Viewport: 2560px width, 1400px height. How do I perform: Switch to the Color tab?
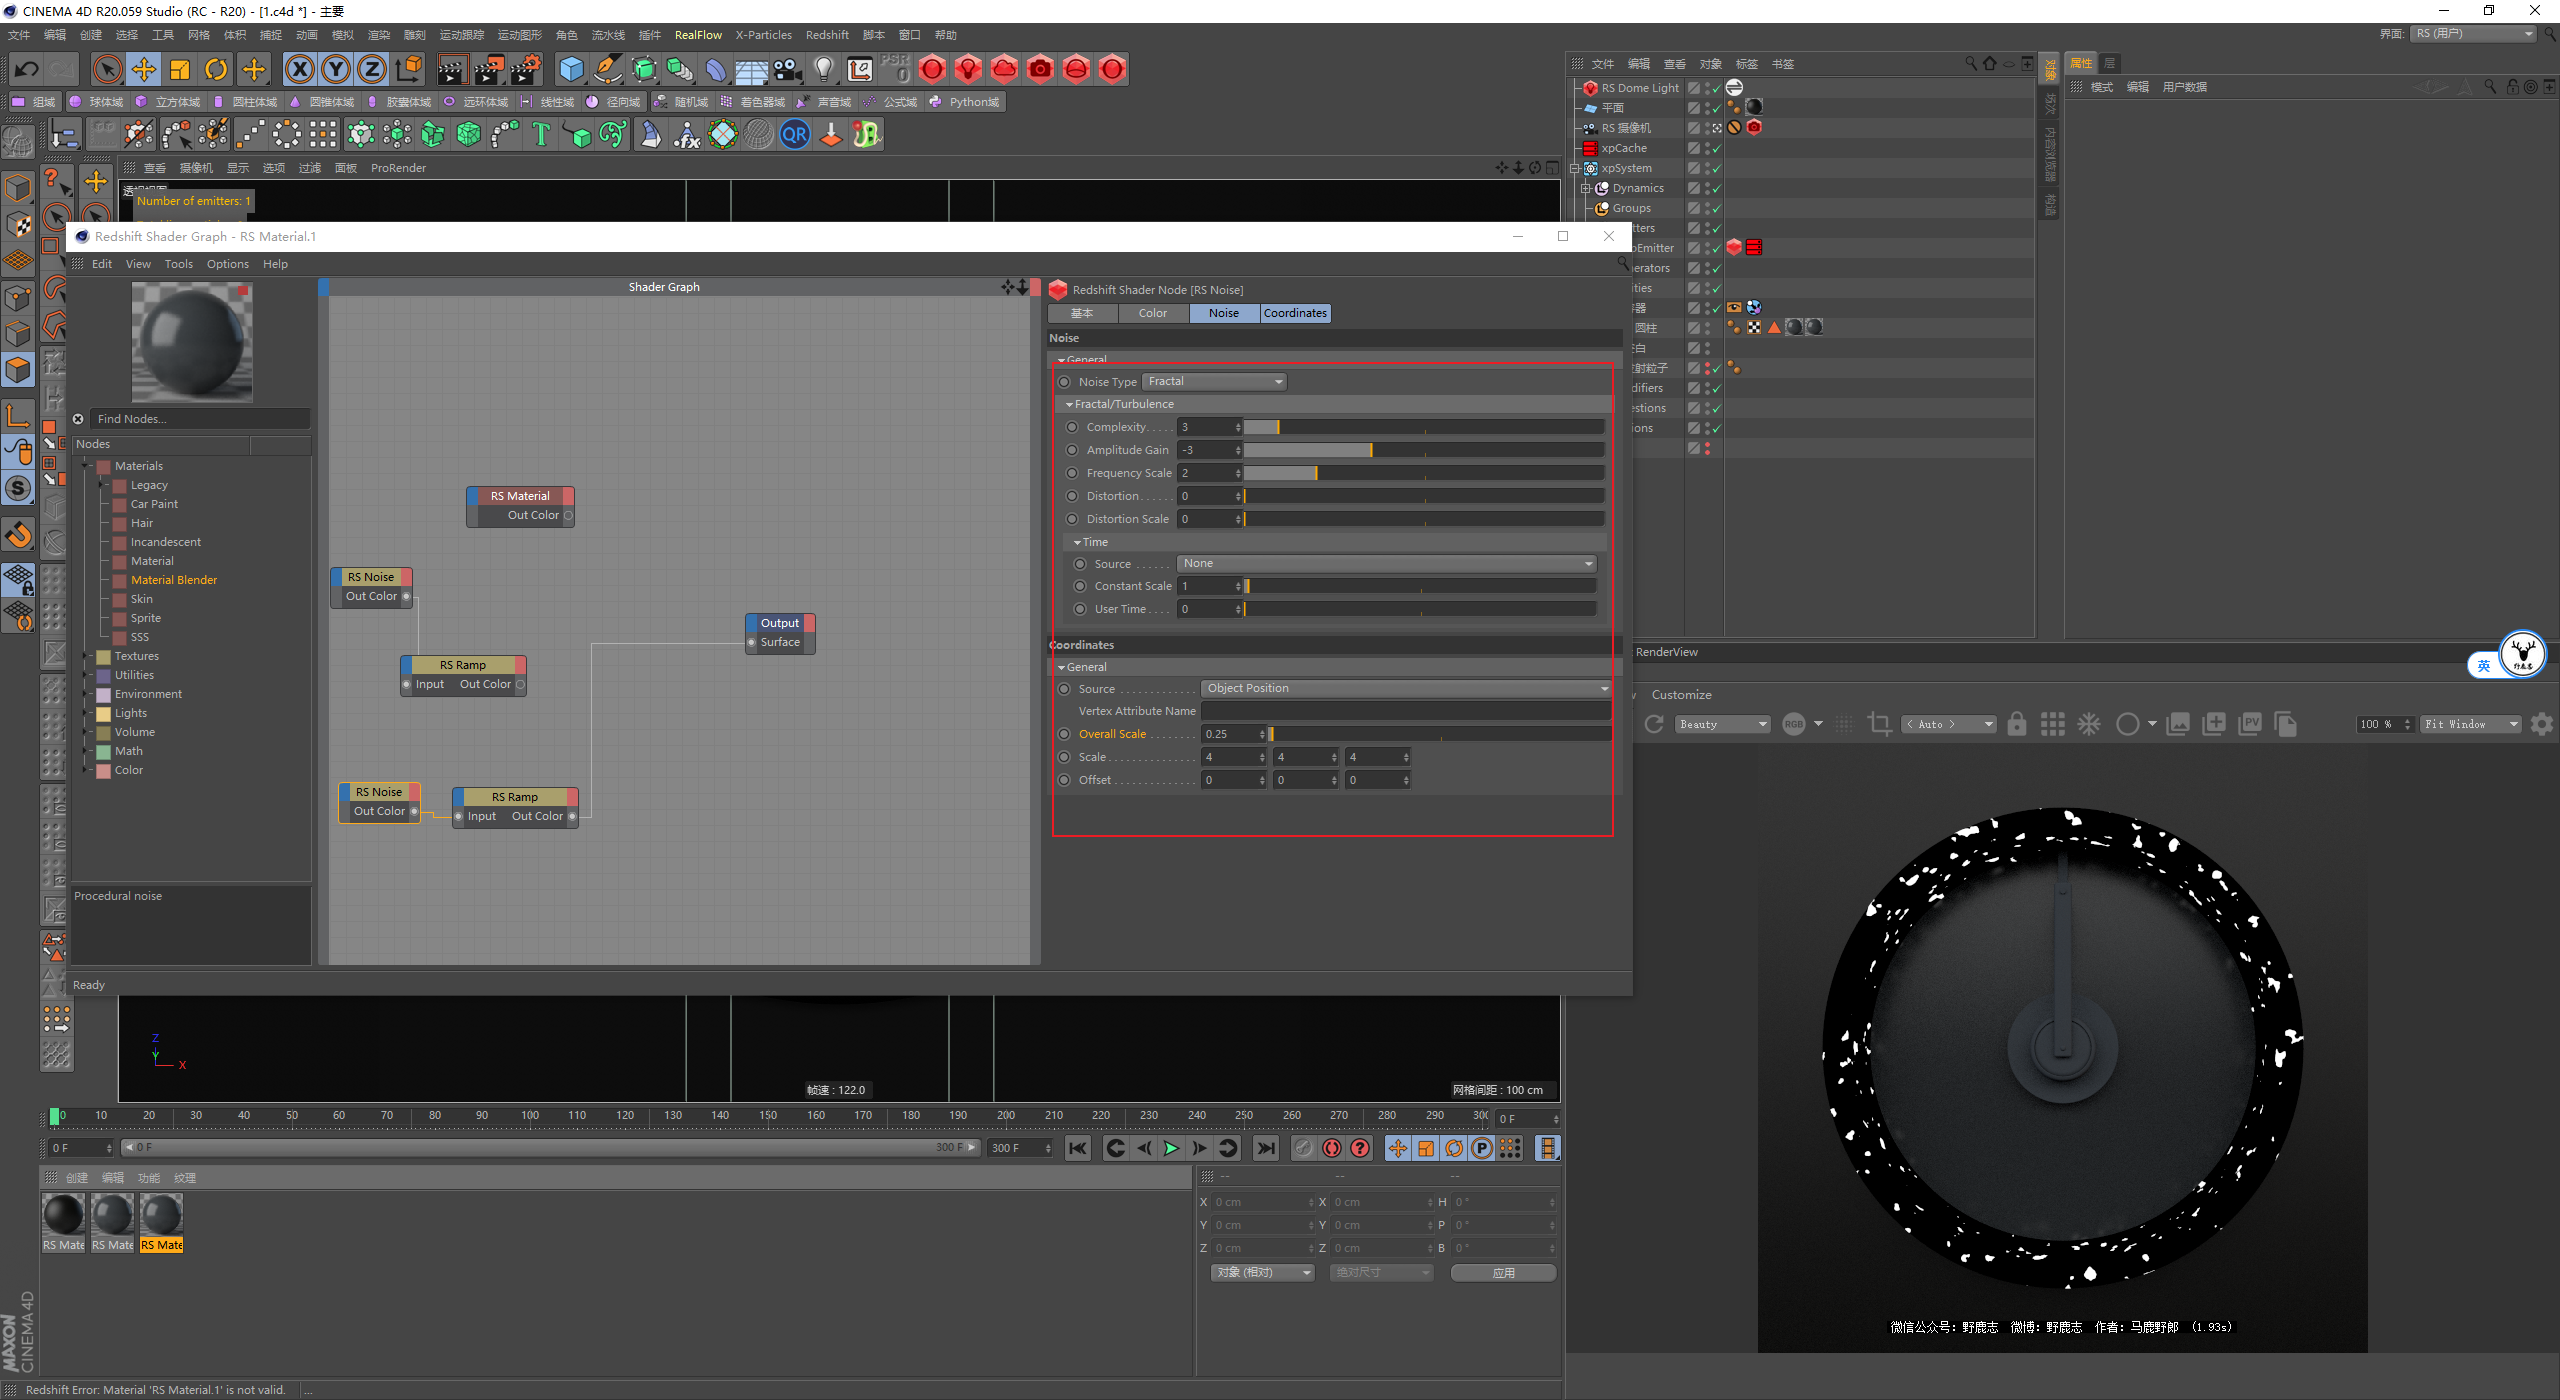click(1153, 313)
